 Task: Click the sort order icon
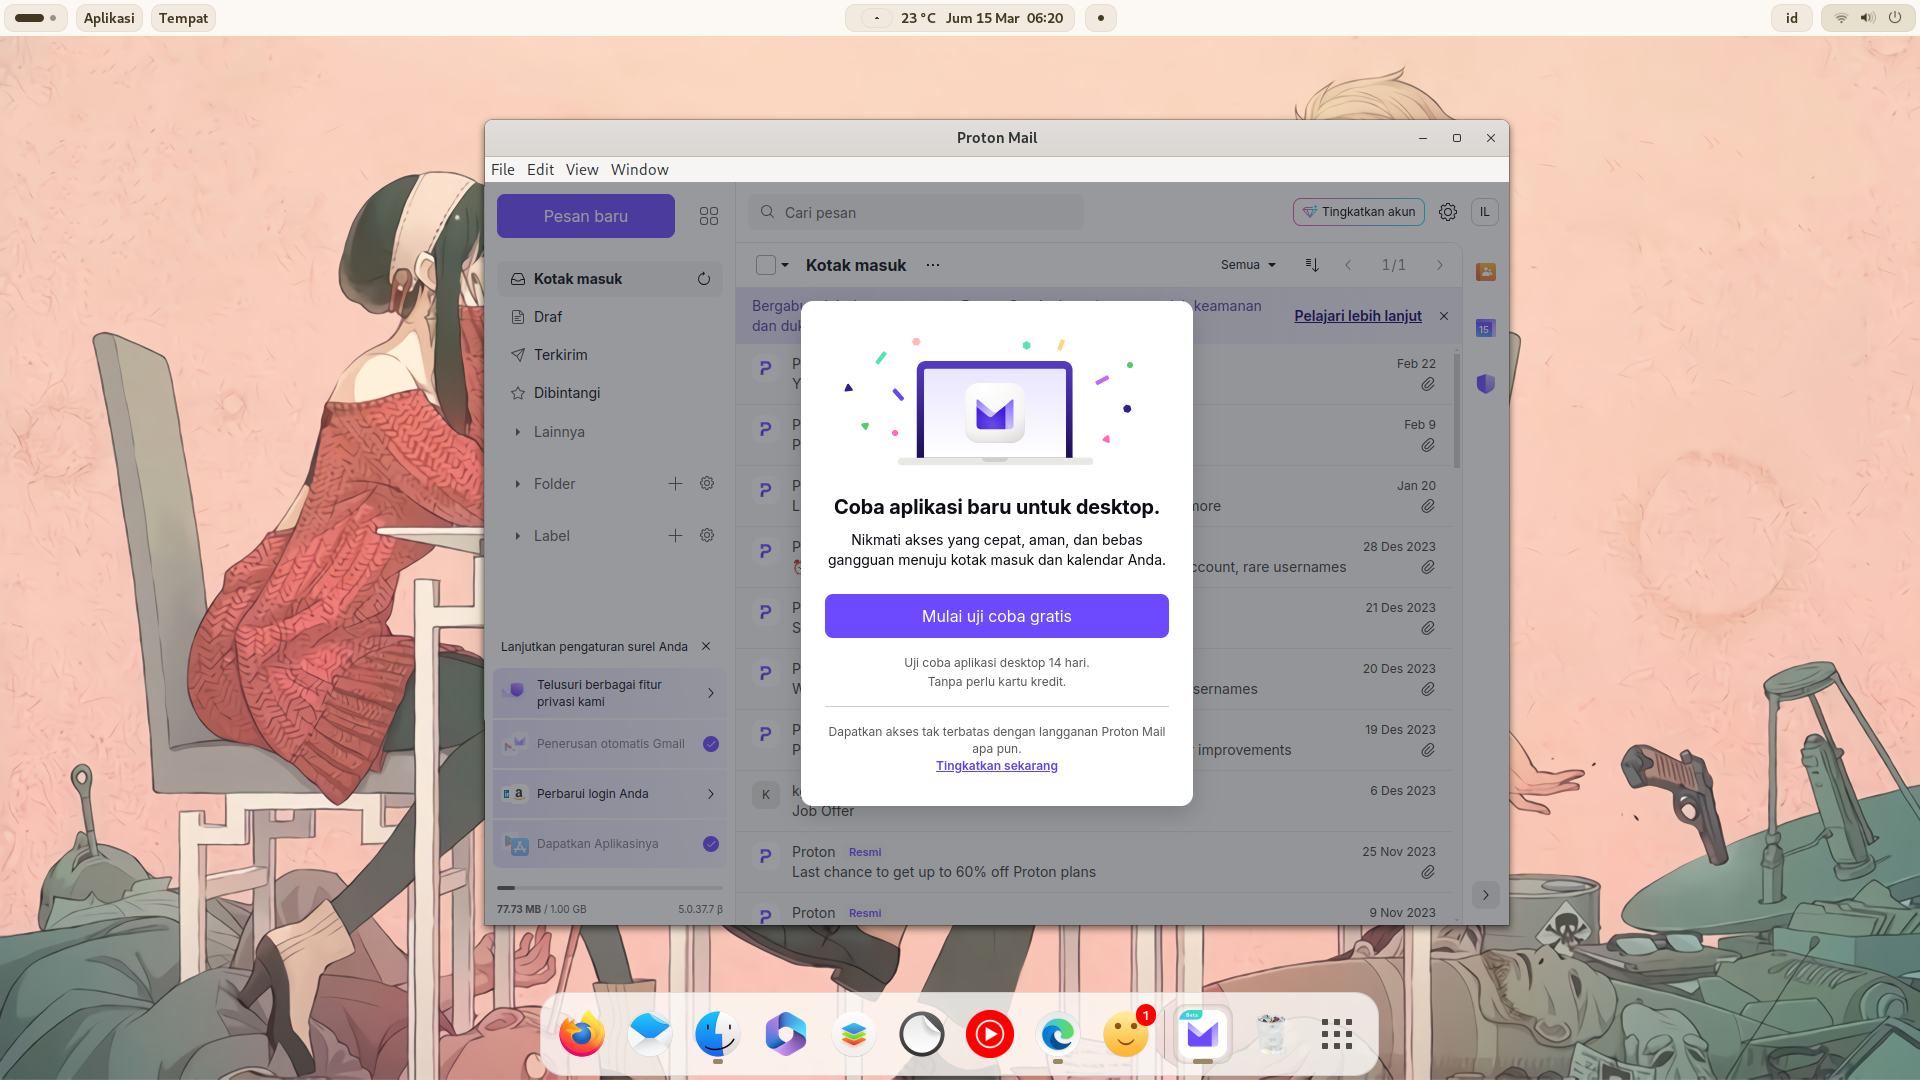click(x=1312, y=265)
